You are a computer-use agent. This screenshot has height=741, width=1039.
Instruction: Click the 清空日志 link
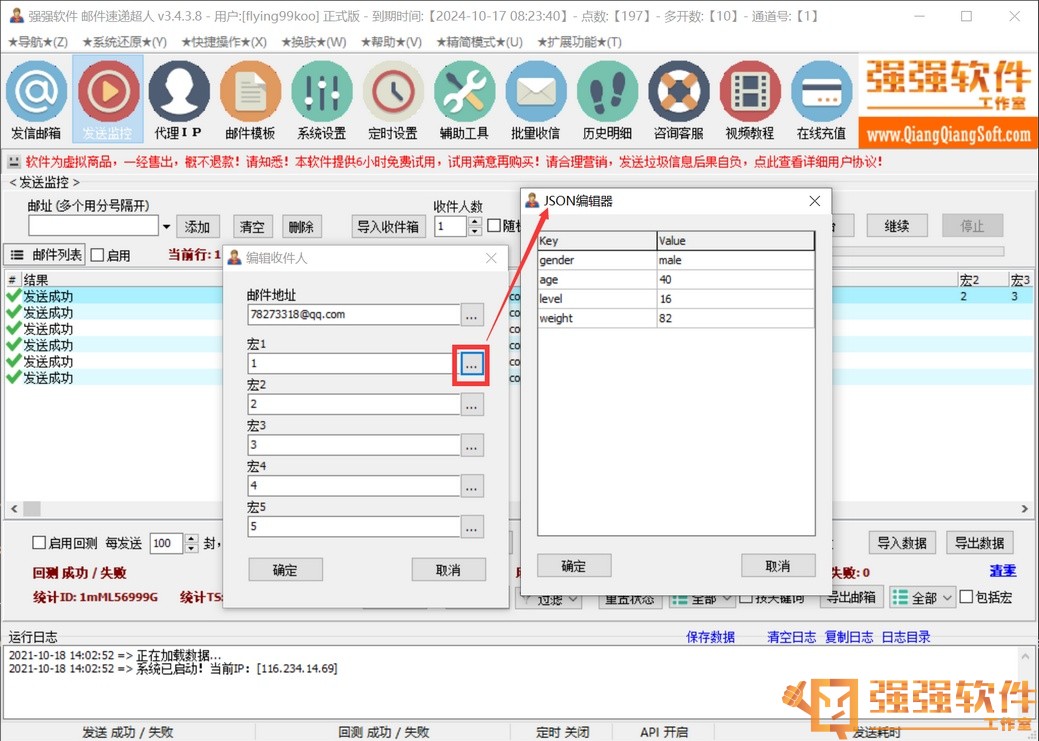tap(792, 637)
